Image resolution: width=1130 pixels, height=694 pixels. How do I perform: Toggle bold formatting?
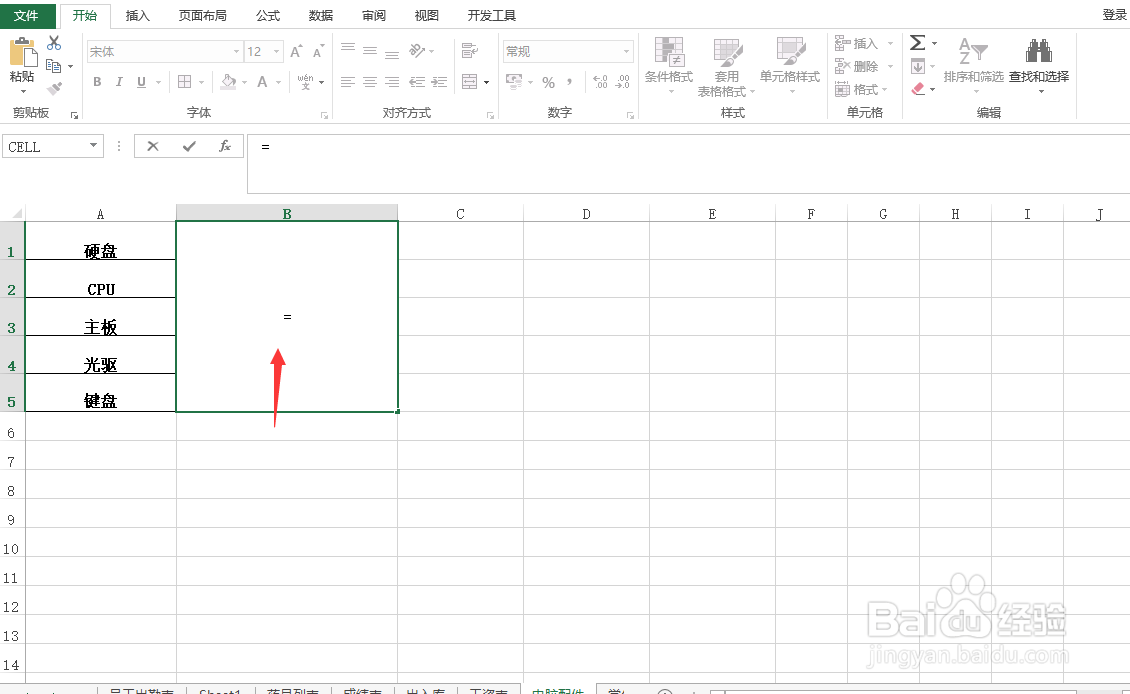click(x=97, y=82)
